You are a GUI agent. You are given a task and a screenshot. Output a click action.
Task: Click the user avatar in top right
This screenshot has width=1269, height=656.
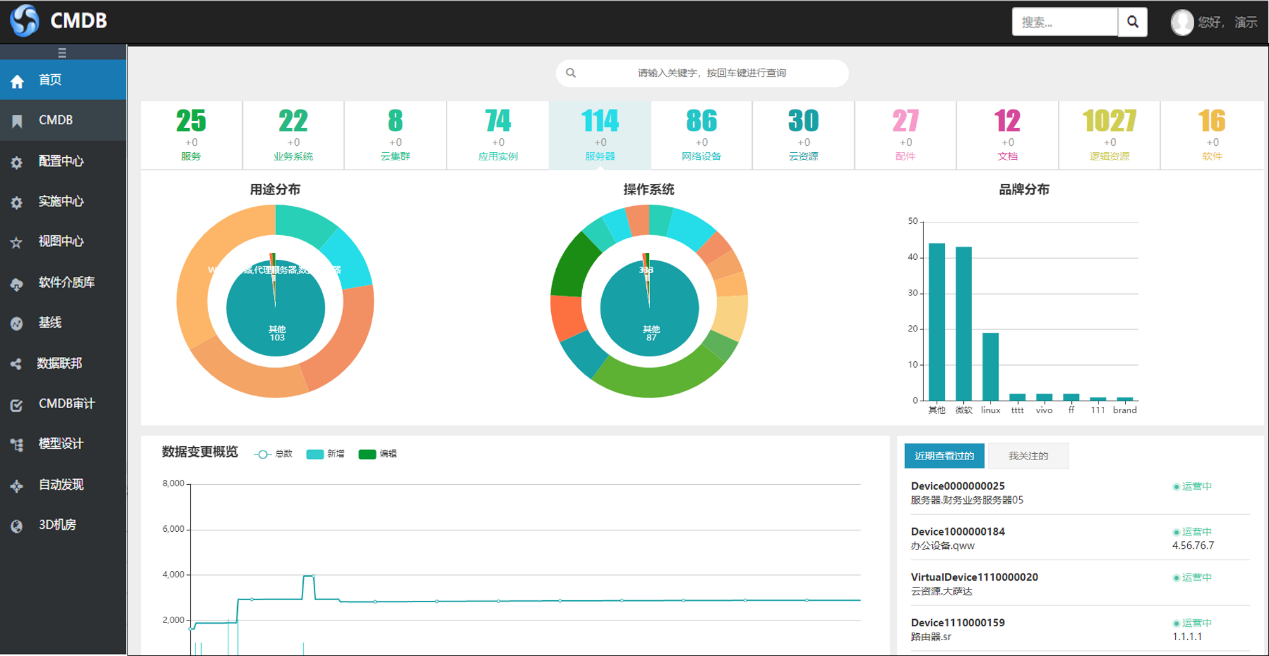(1182, 22)
